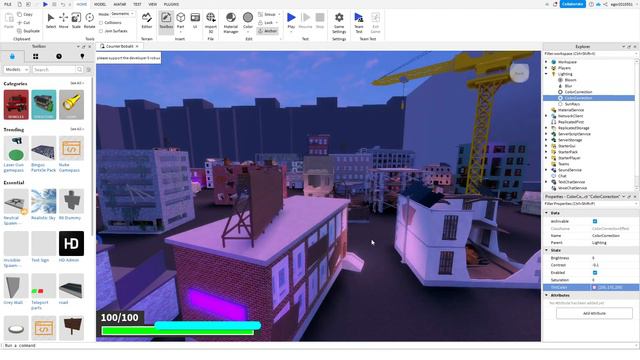Image resolution: width=640 pixels, height=360 pixels.
Task: Click See All next to Trending
Action: [77, 129]
